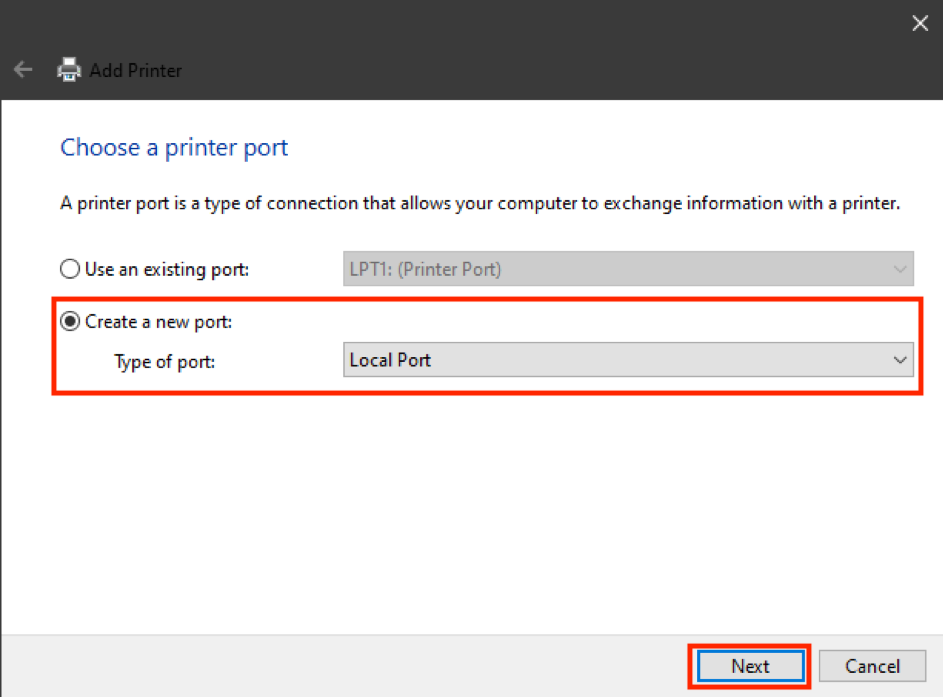Screen dimensions: 943x697
Task: Select the Use an existing port radio button
Action: pos(70,269)
